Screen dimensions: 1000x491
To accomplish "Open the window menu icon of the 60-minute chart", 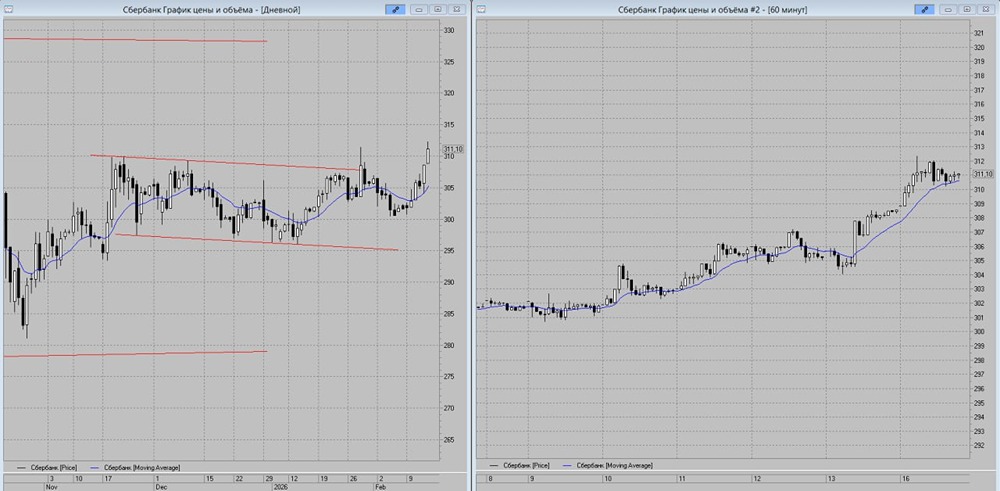I will [482, 10].
